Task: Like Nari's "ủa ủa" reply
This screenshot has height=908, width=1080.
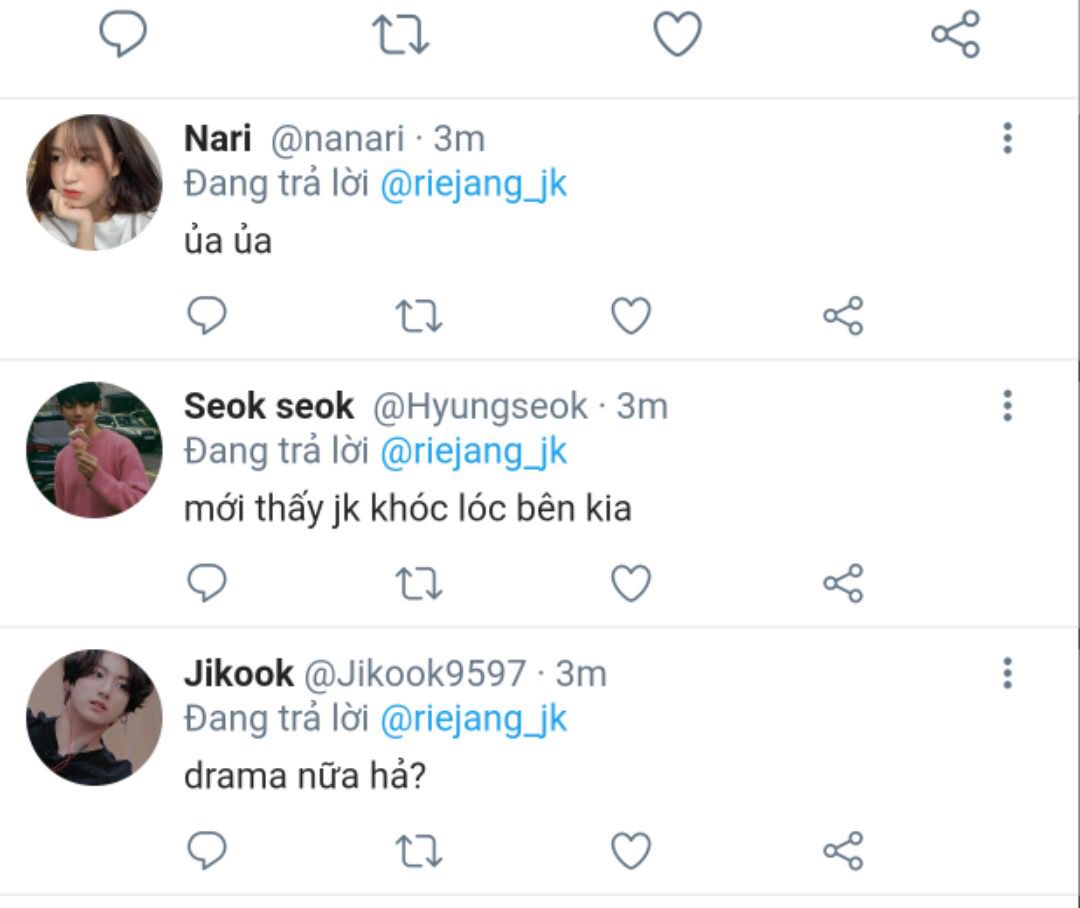Action: coord(631,316)
